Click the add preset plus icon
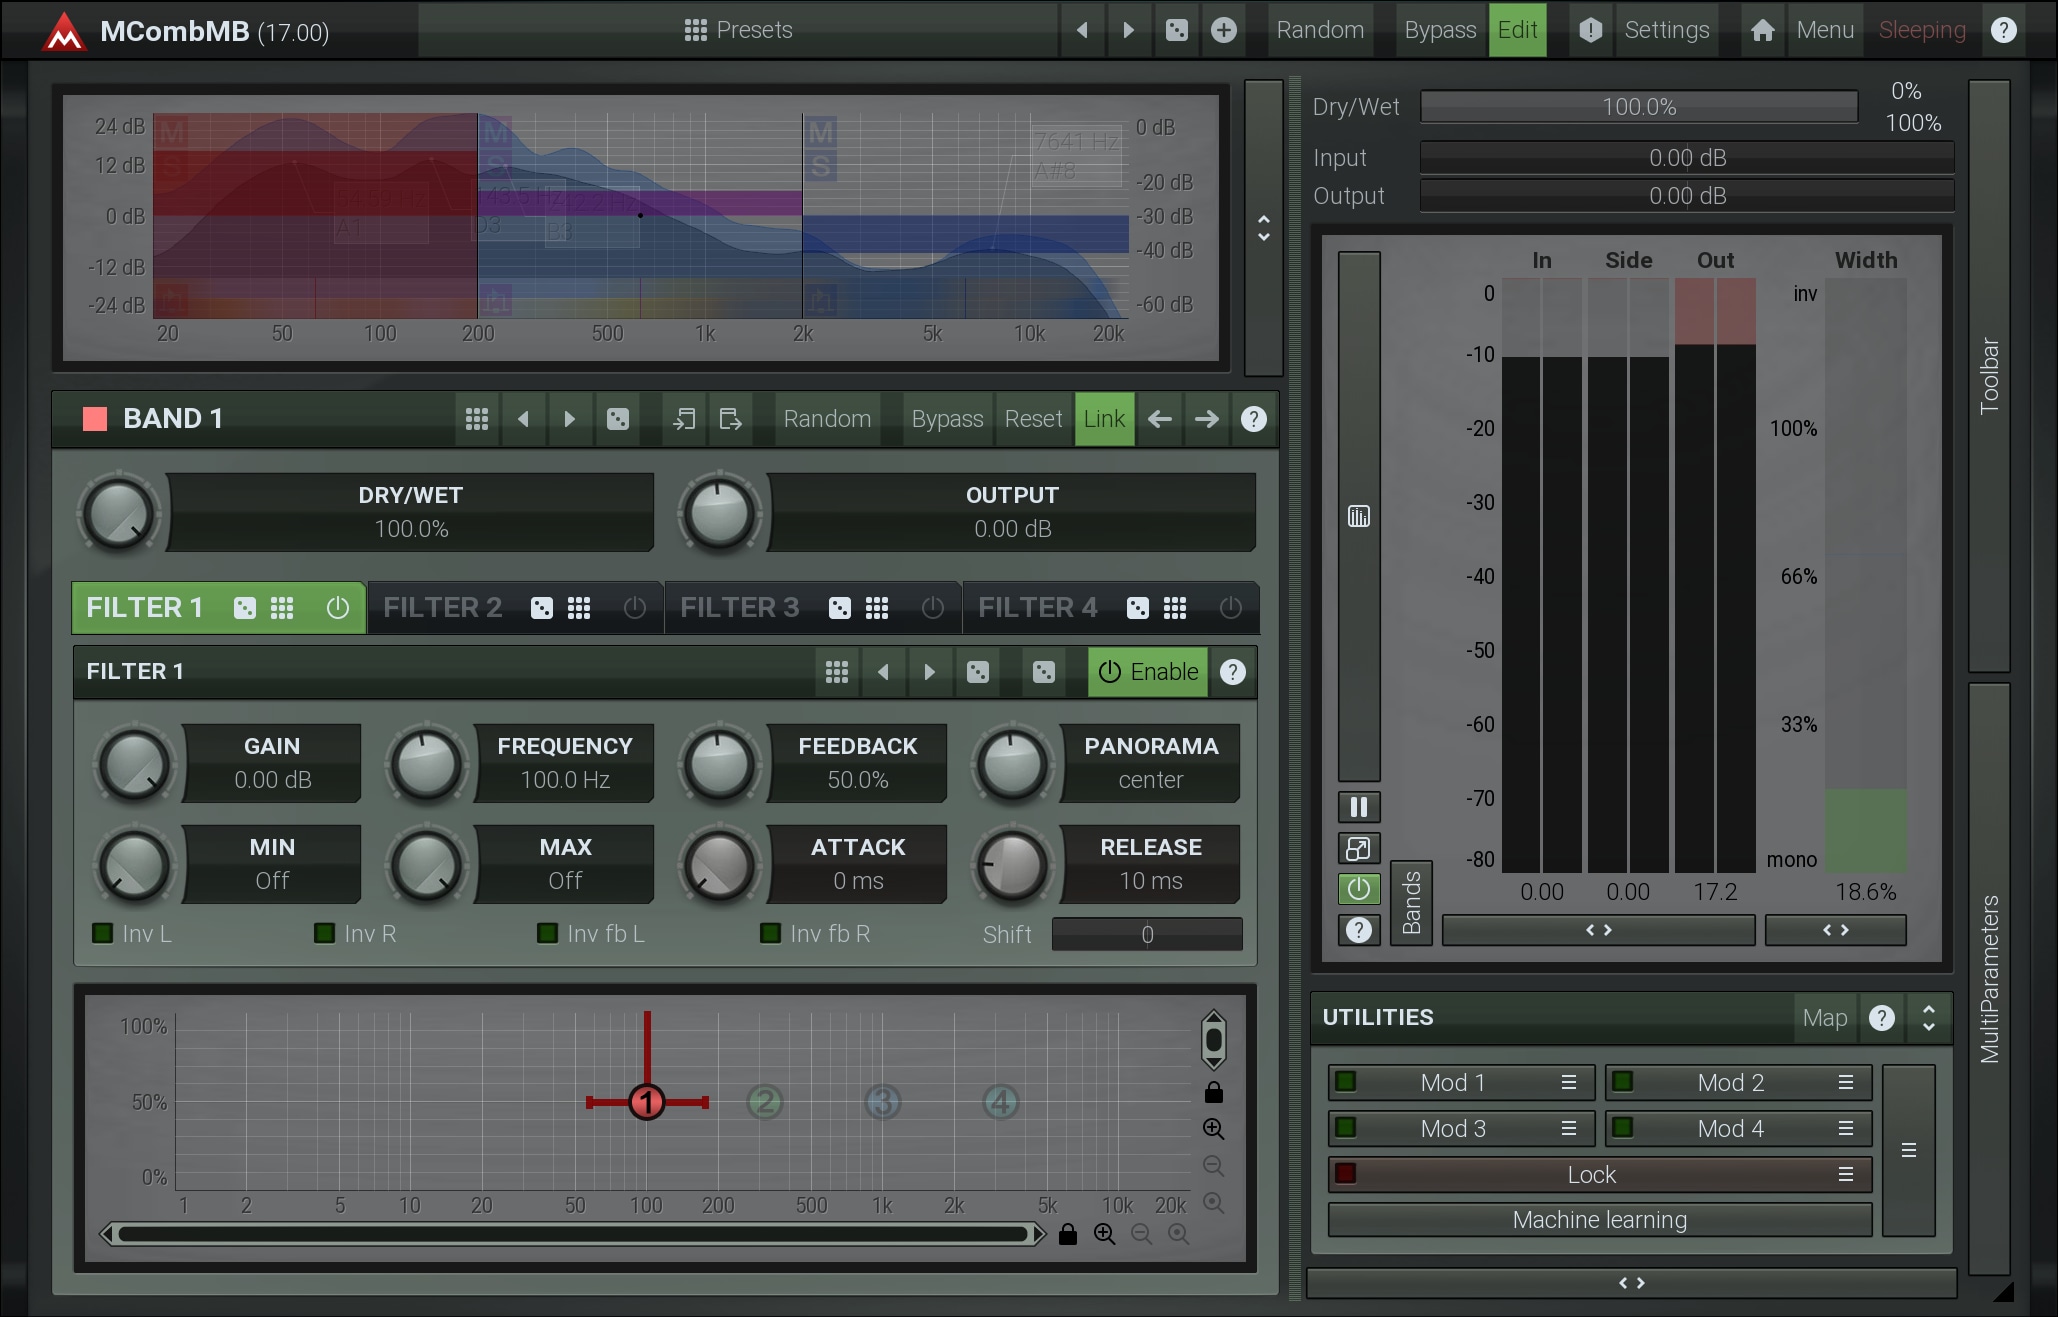The width and height of the screenshot is (2058, 1317). pyautogui.click(x=1223, y=30)
